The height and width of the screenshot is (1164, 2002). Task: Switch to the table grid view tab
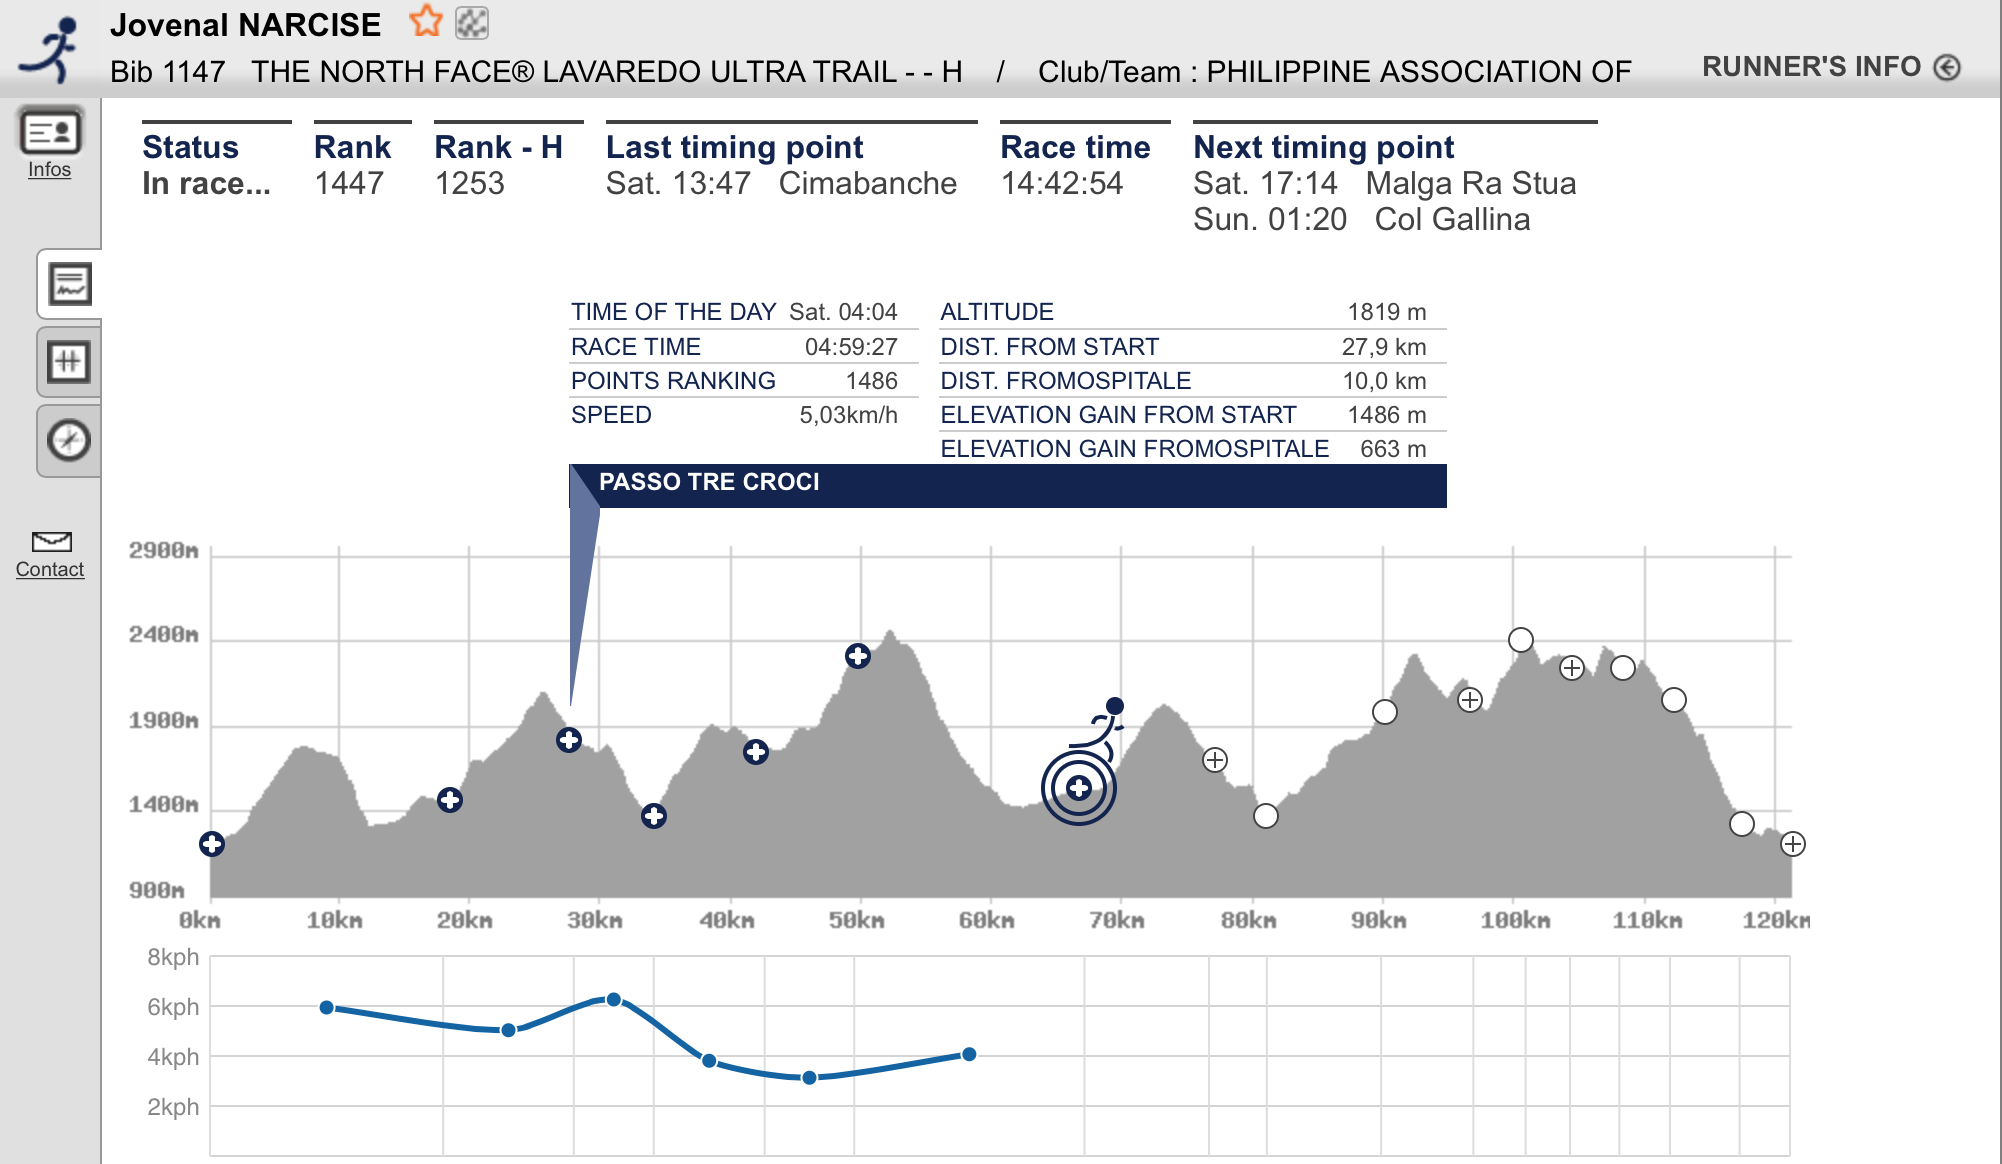pyautogui.click(x=69, y=362)
